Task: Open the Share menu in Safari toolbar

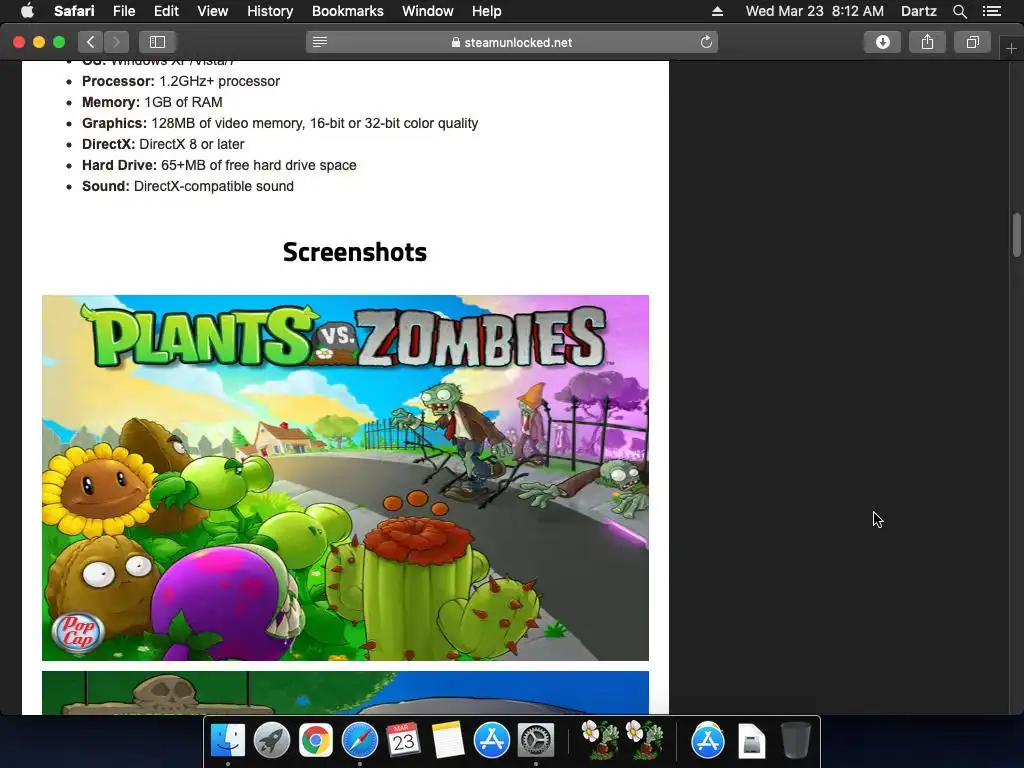Action: [x=927, y=42]
